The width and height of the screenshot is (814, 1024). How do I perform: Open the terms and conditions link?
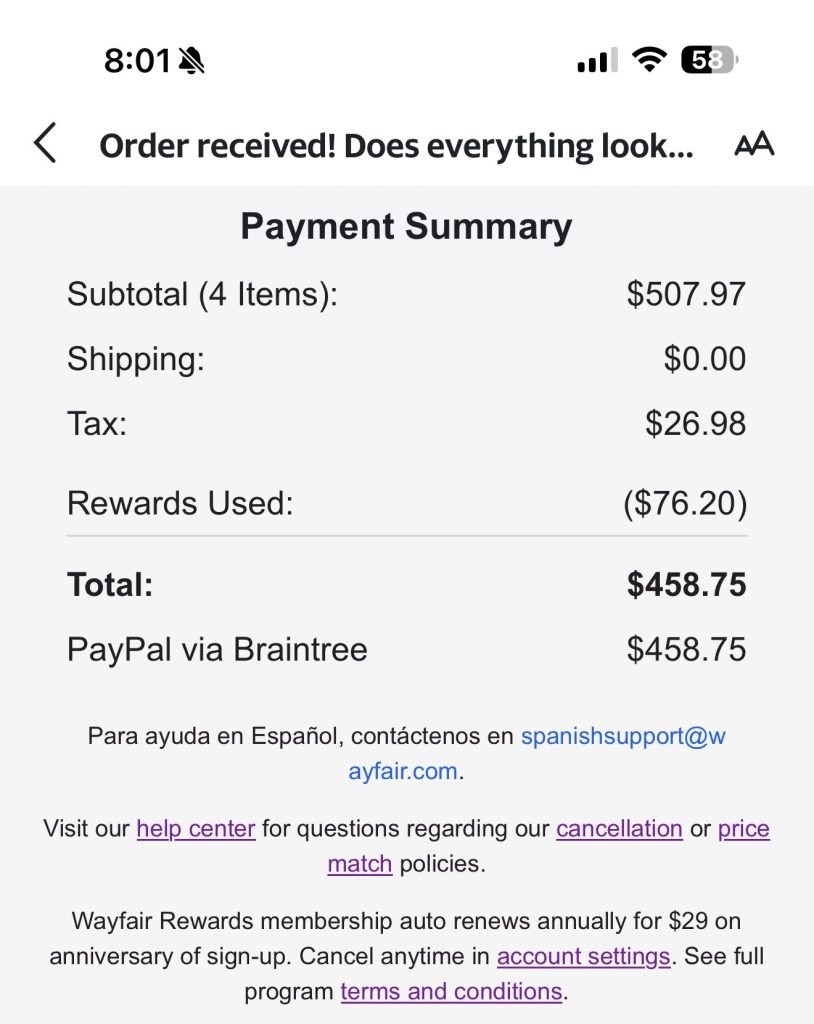[x=451, y=991]
